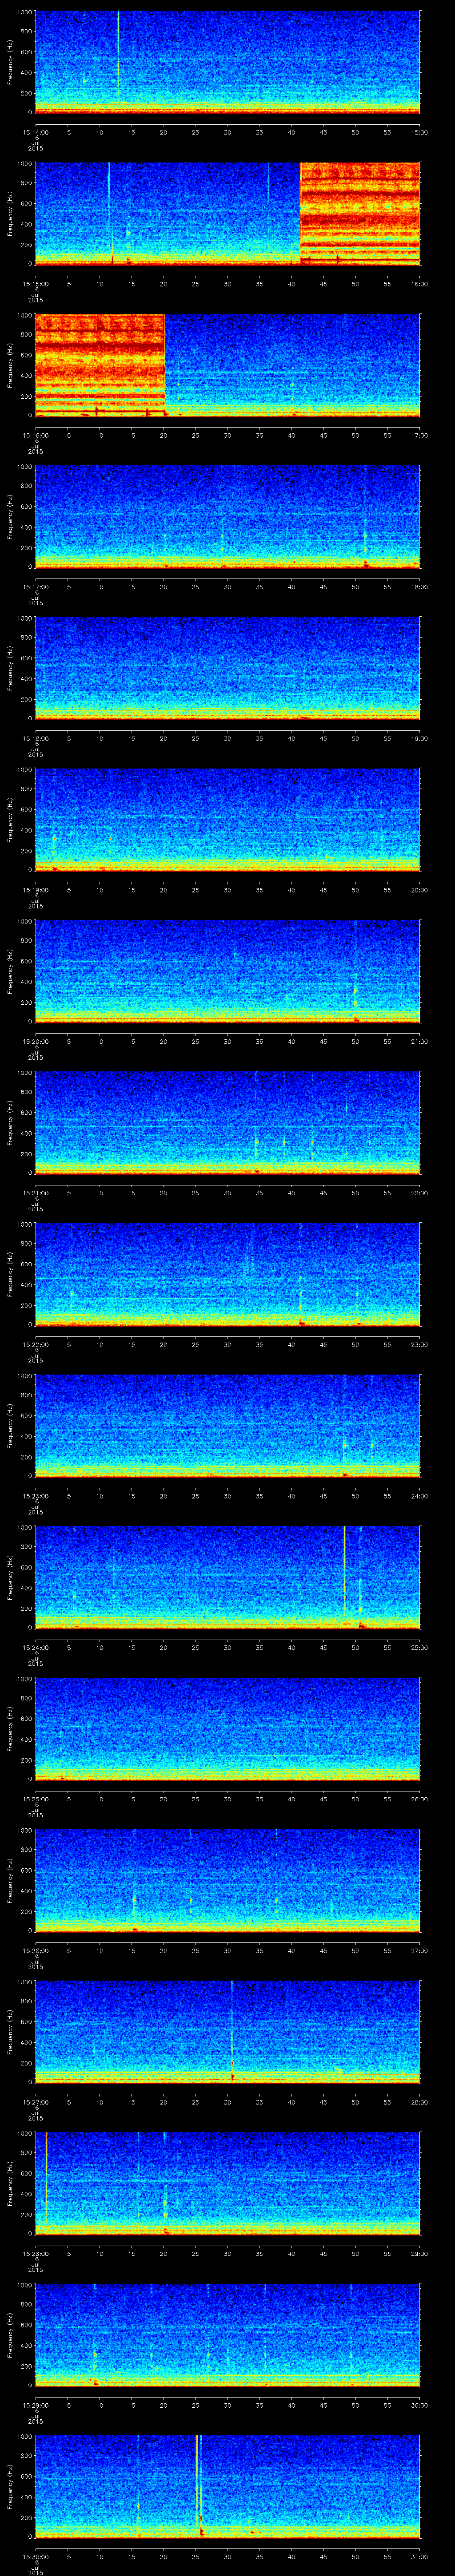The width and height of the screenshot is (455, 2576).
Task: Open the spectrogram spanning 15:16:00 to 15:17:00
Action: coord(228,365)
